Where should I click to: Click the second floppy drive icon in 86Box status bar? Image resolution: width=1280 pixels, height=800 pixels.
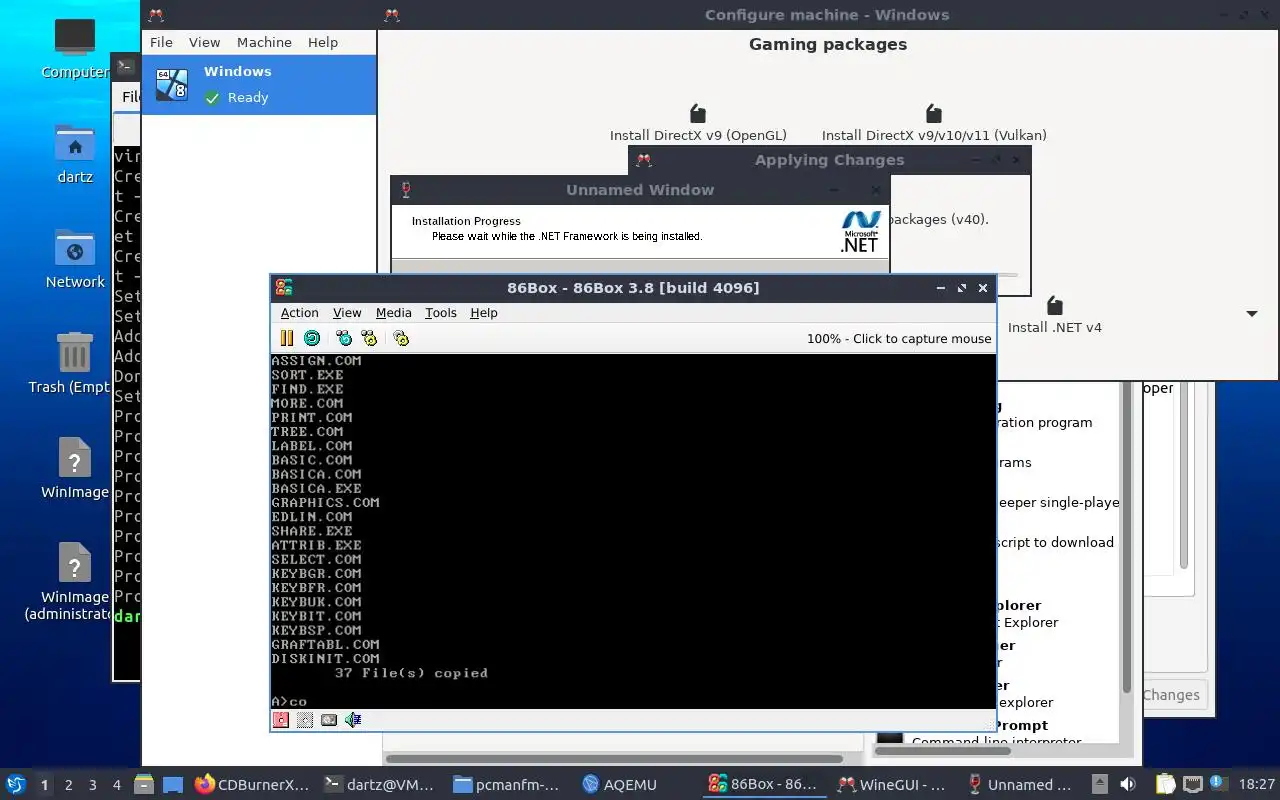305,719
